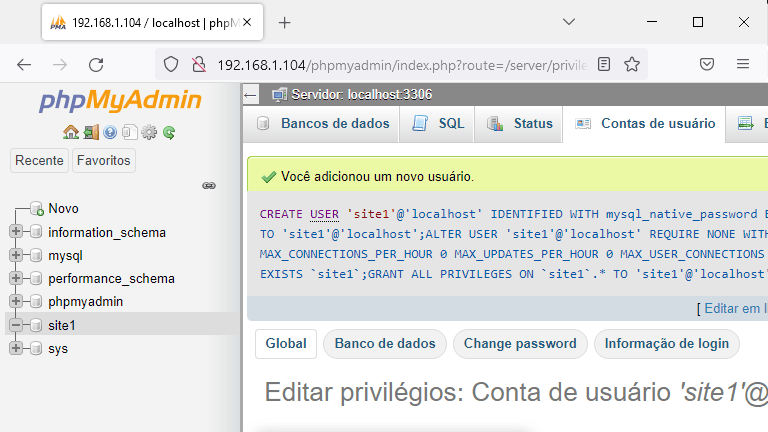Click the browser forward arrow
The width and height of the screenshot is (768, 432).
60,65
